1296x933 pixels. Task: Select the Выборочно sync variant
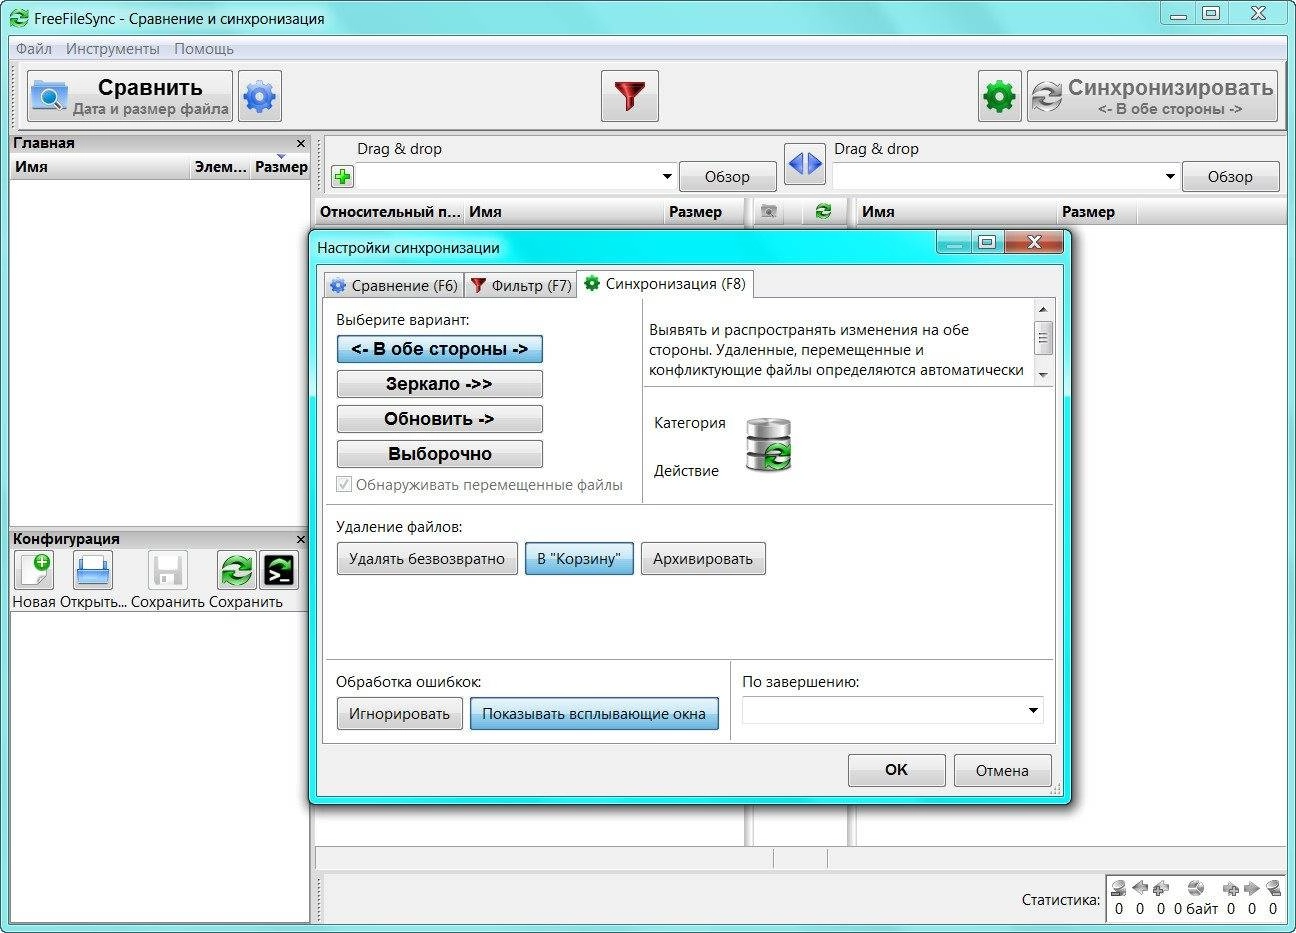click(440, 454)
